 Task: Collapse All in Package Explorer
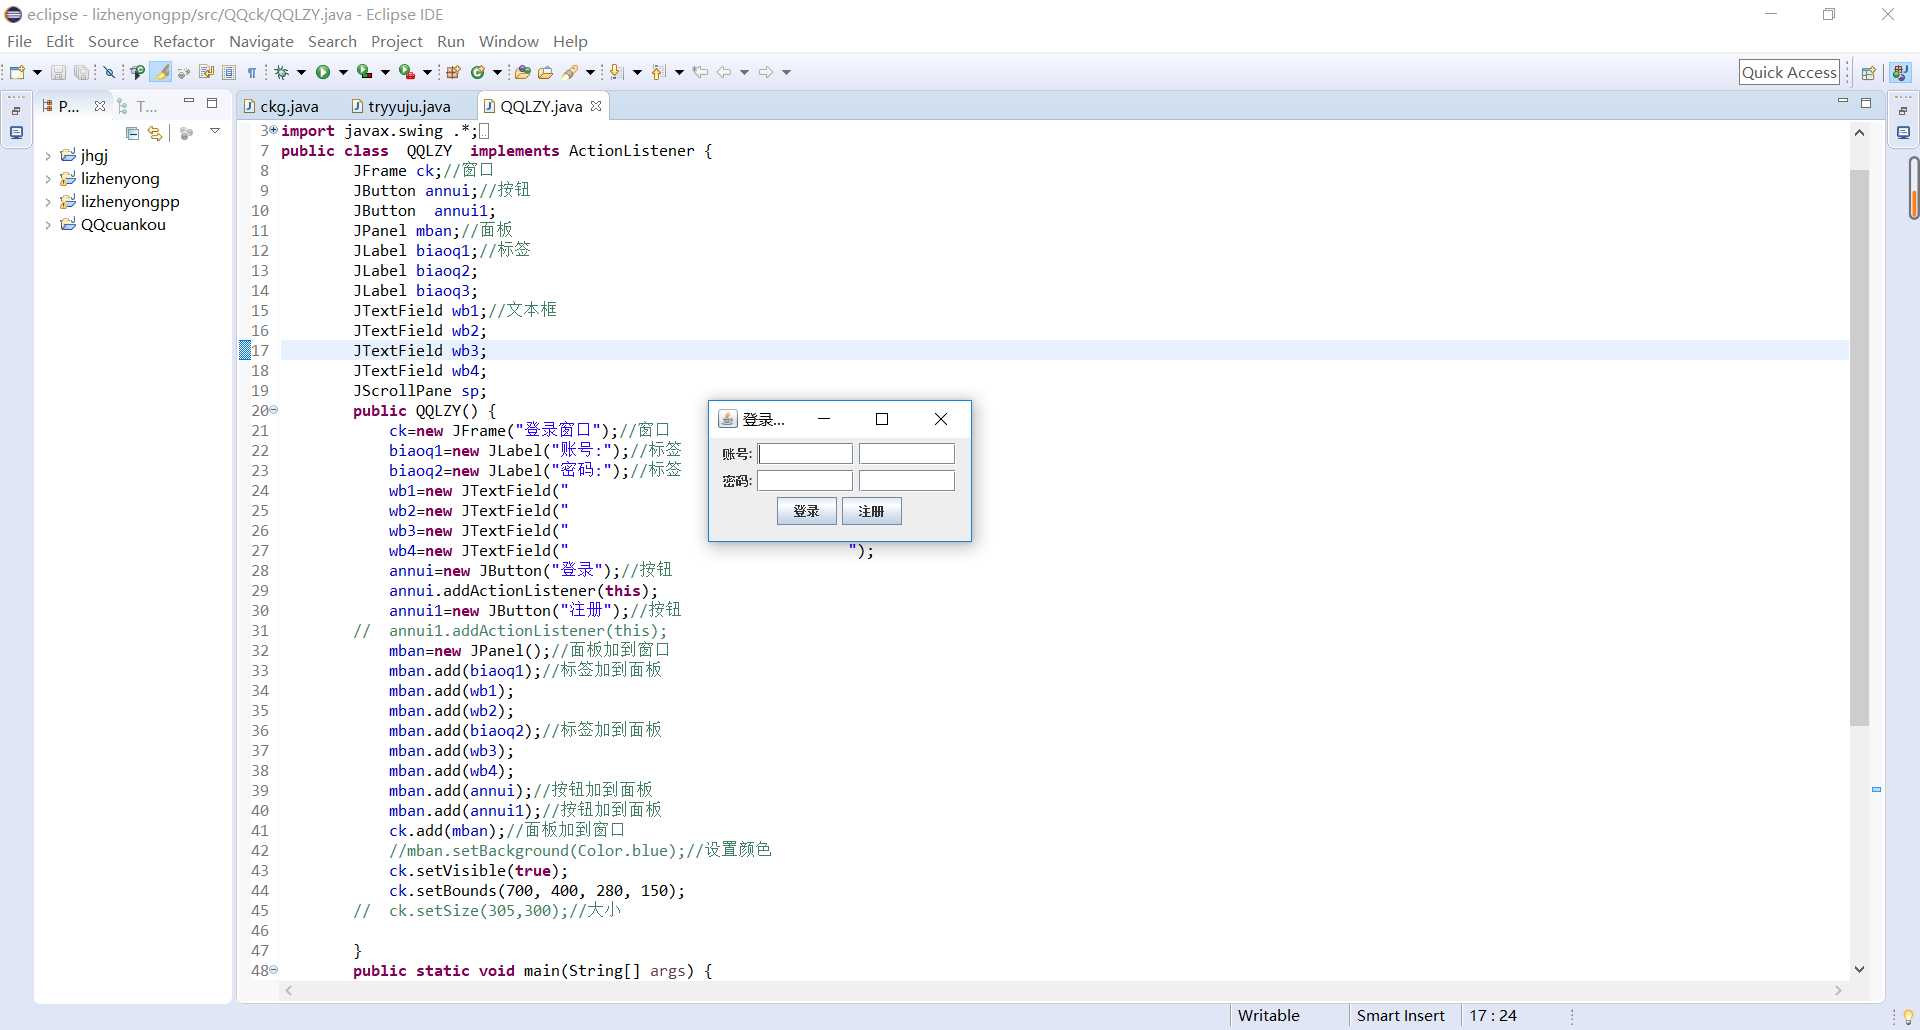click(132, 133)
